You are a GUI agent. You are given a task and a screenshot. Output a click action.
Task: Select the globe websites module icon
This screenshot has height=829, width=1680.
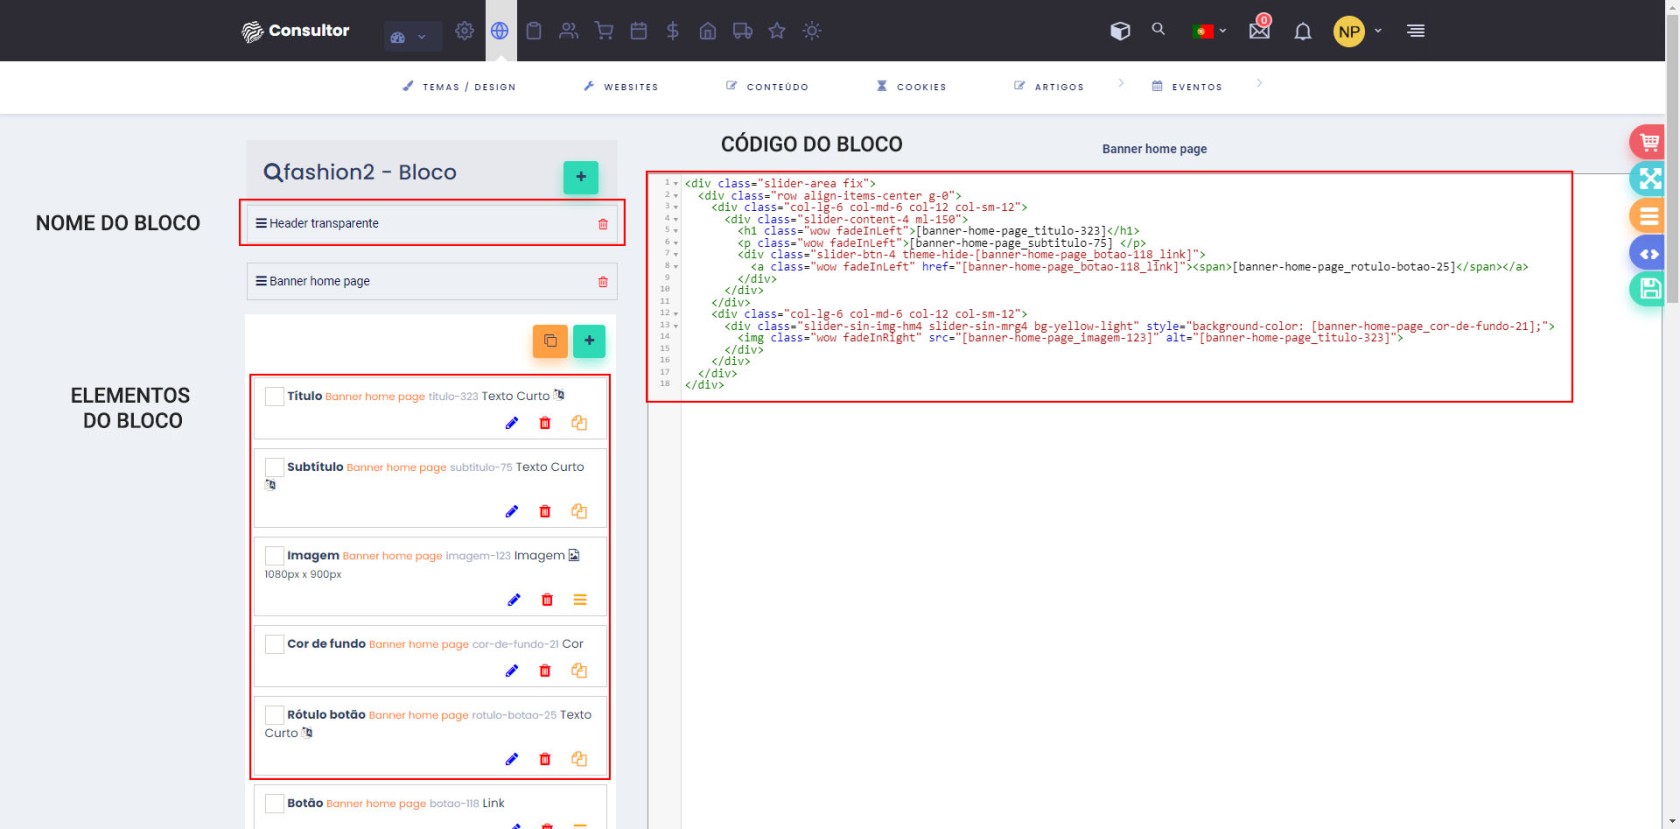click(500, 31)
